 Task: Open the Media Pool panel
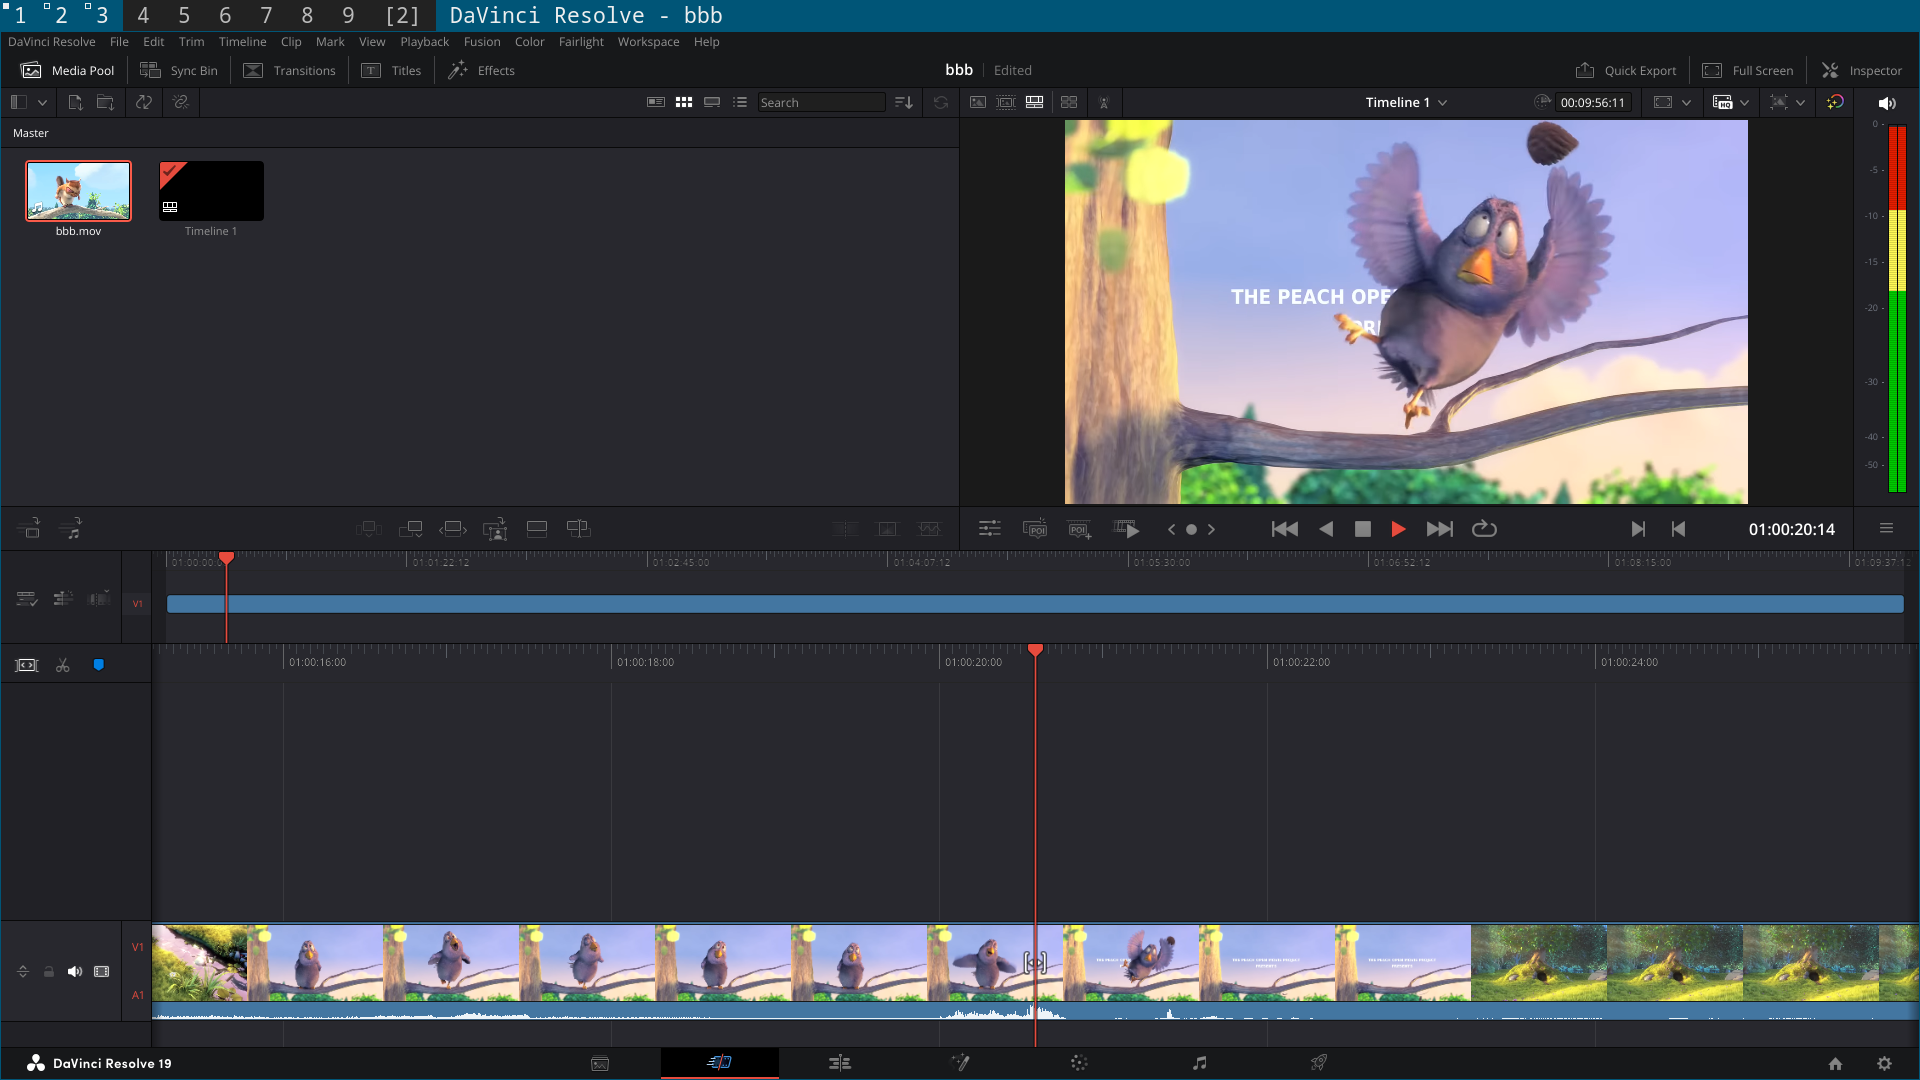tap(68, 70)
